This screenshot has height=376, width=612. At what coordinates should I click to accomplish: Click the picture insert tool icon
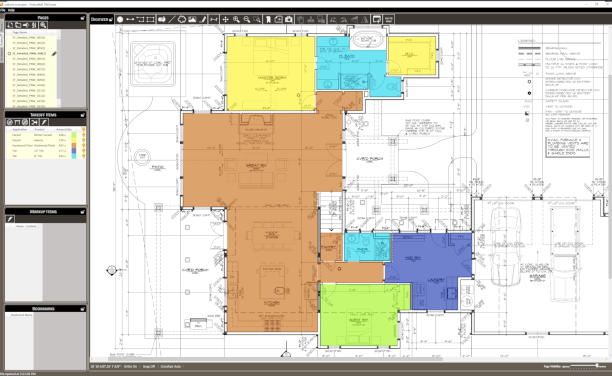click(192, 19)
